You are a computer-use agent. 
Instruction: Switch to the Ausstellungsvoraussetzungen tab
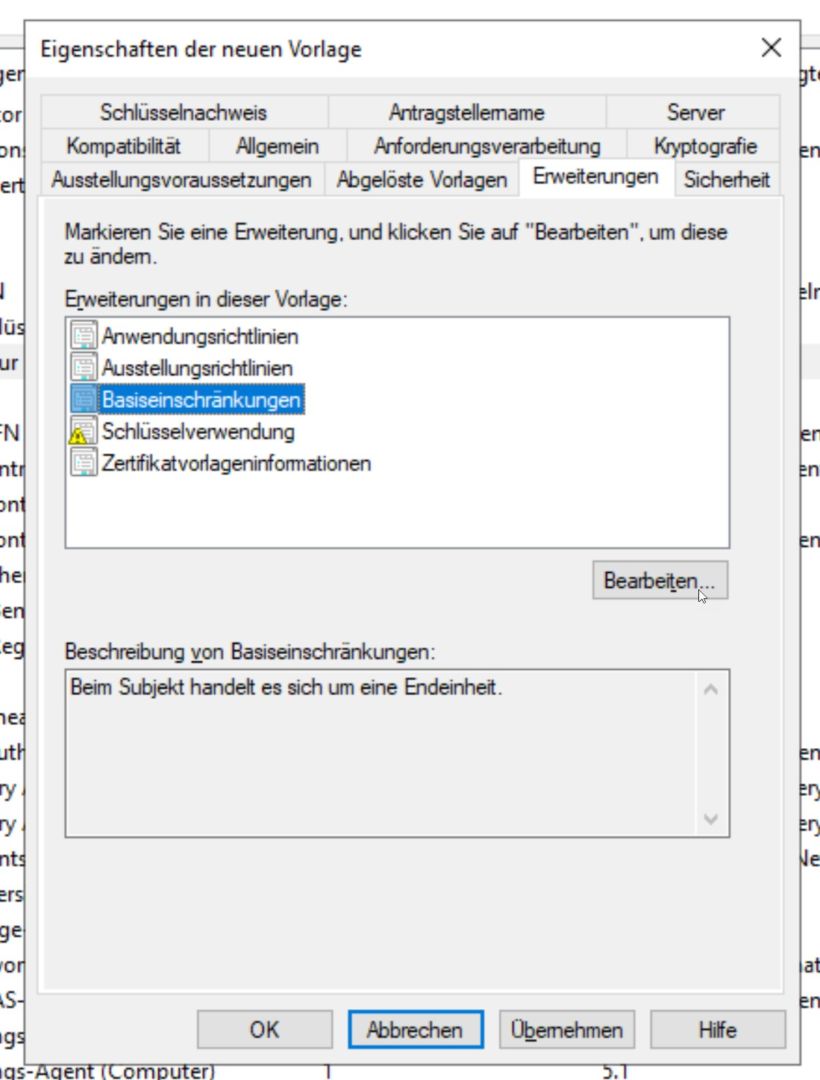pos(182,180)
